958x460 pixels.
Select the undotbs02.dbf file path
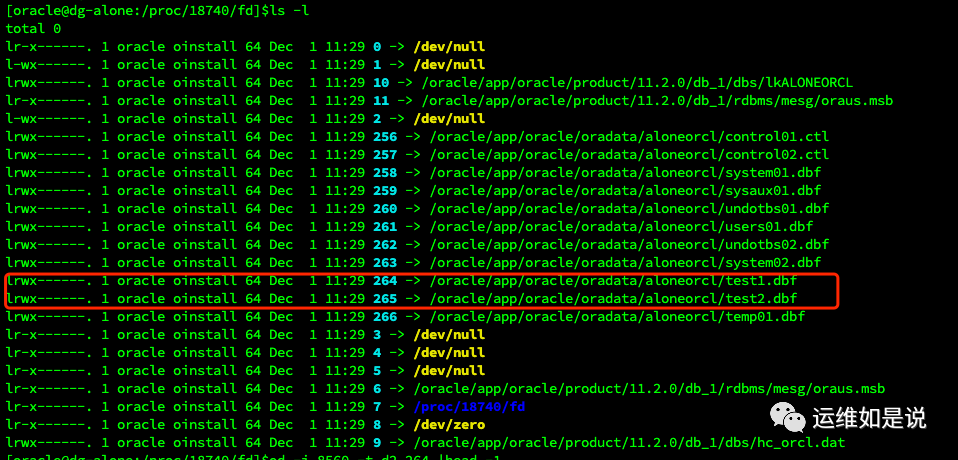(x=629, y=245)
